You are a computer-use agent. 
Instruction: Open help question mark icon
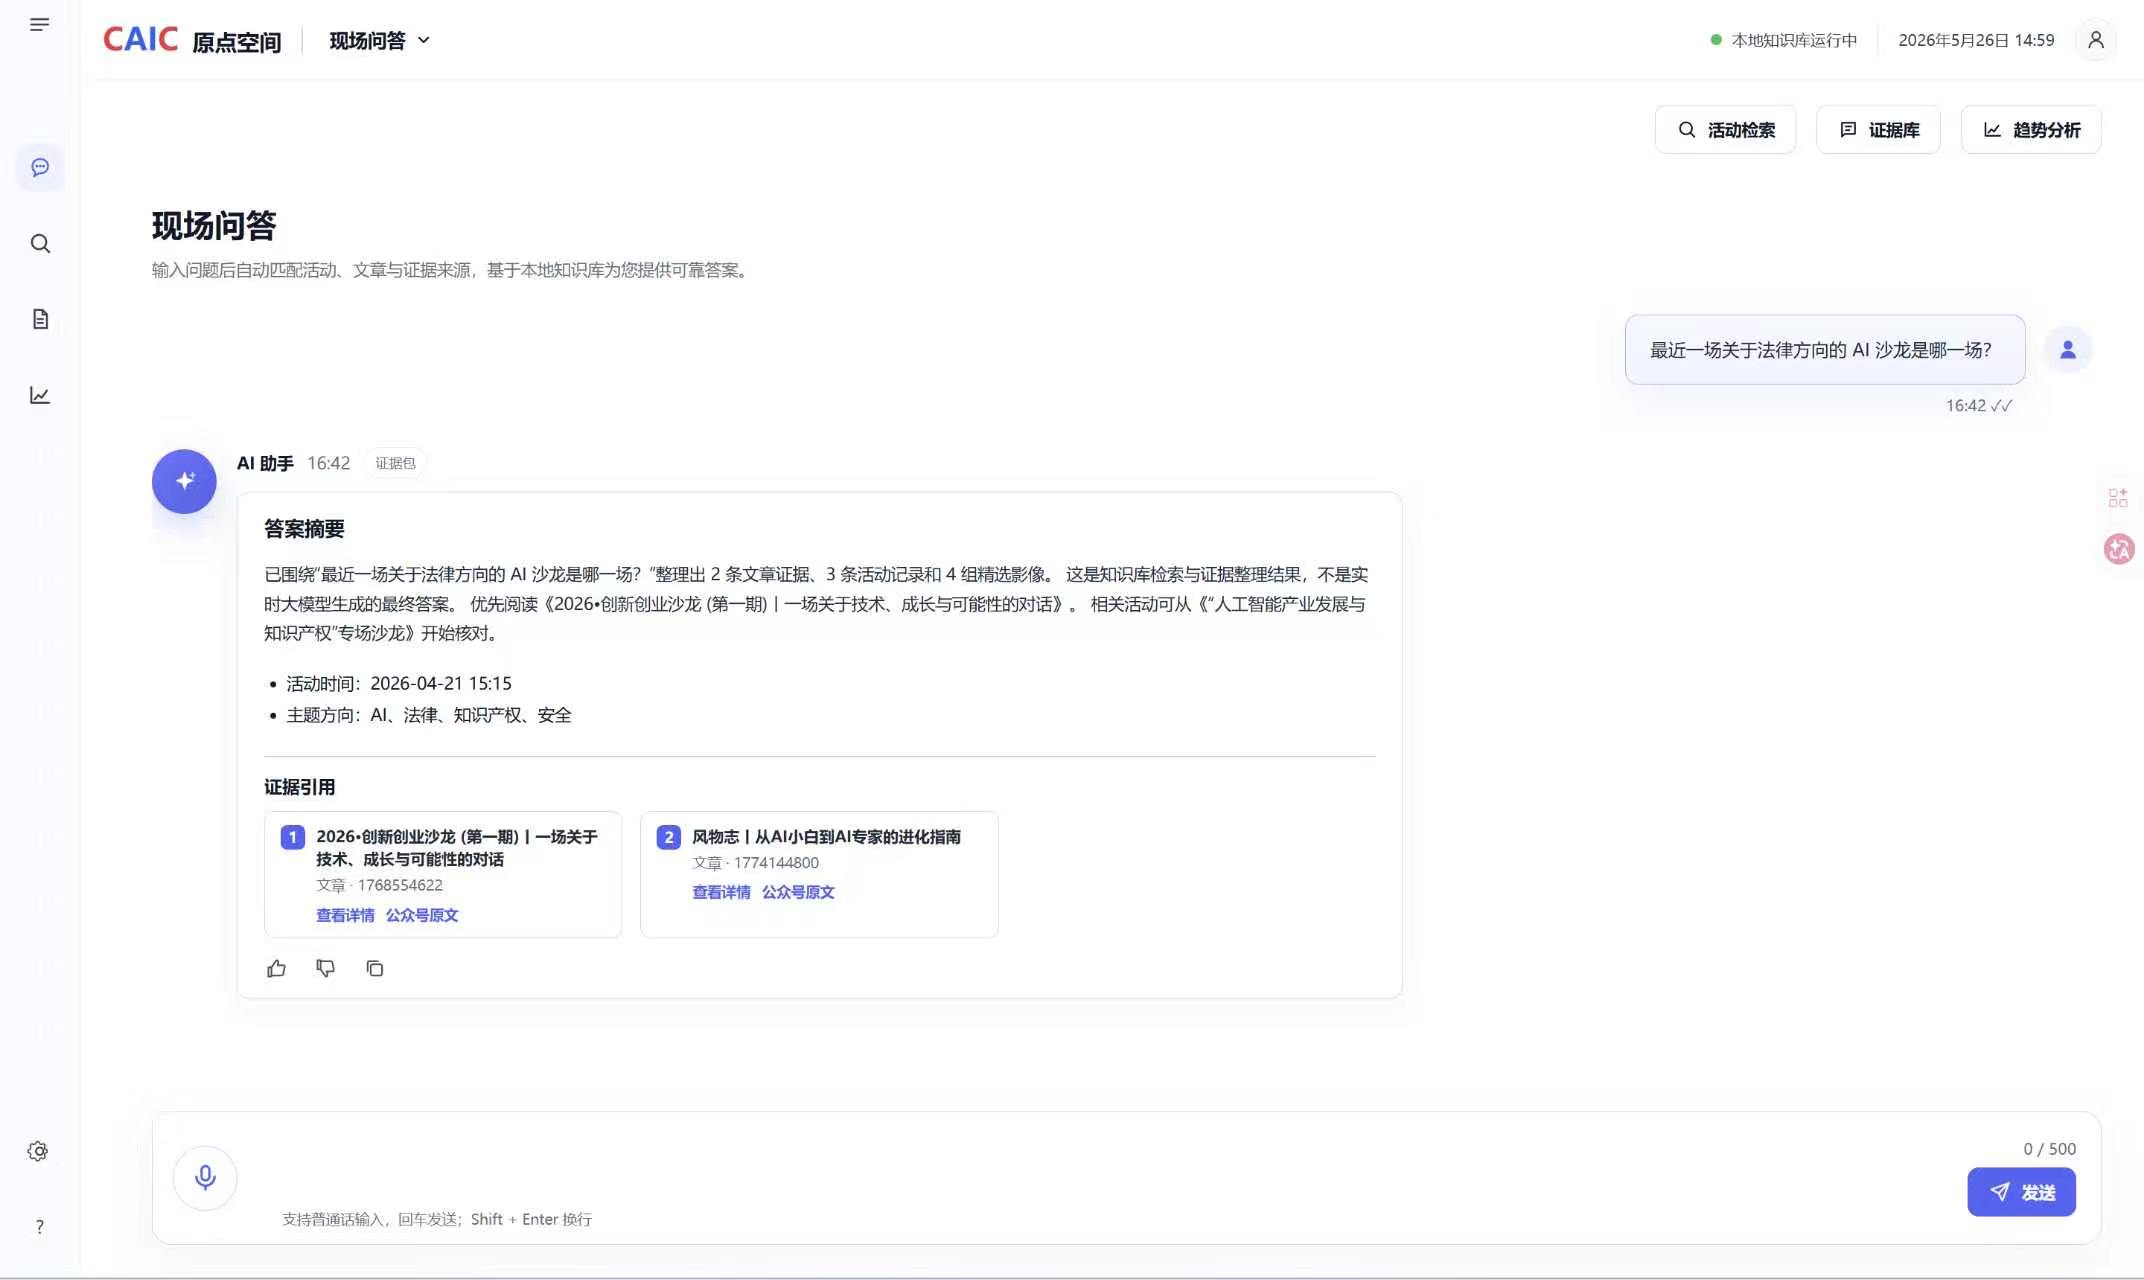[x=39, y=1227]
